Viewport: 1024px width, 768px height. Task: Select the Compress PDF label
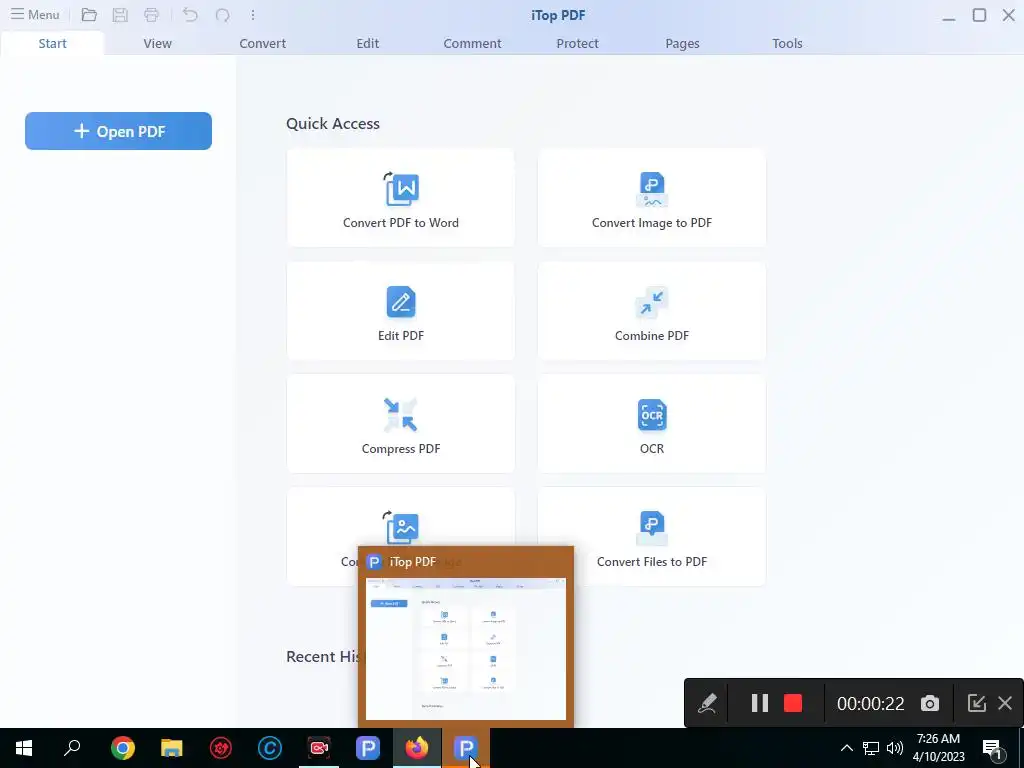point(401,449)
